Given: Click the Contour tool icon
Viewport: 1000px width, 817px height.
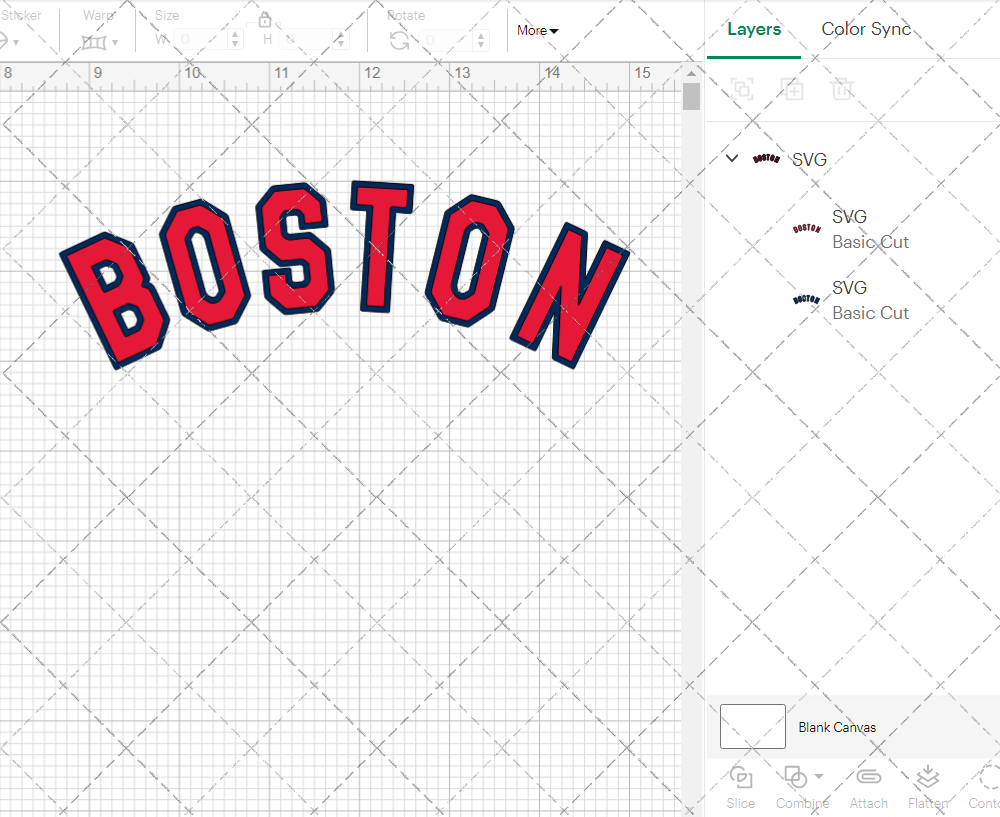Looking at the screenshot, I should coord(989,778).
